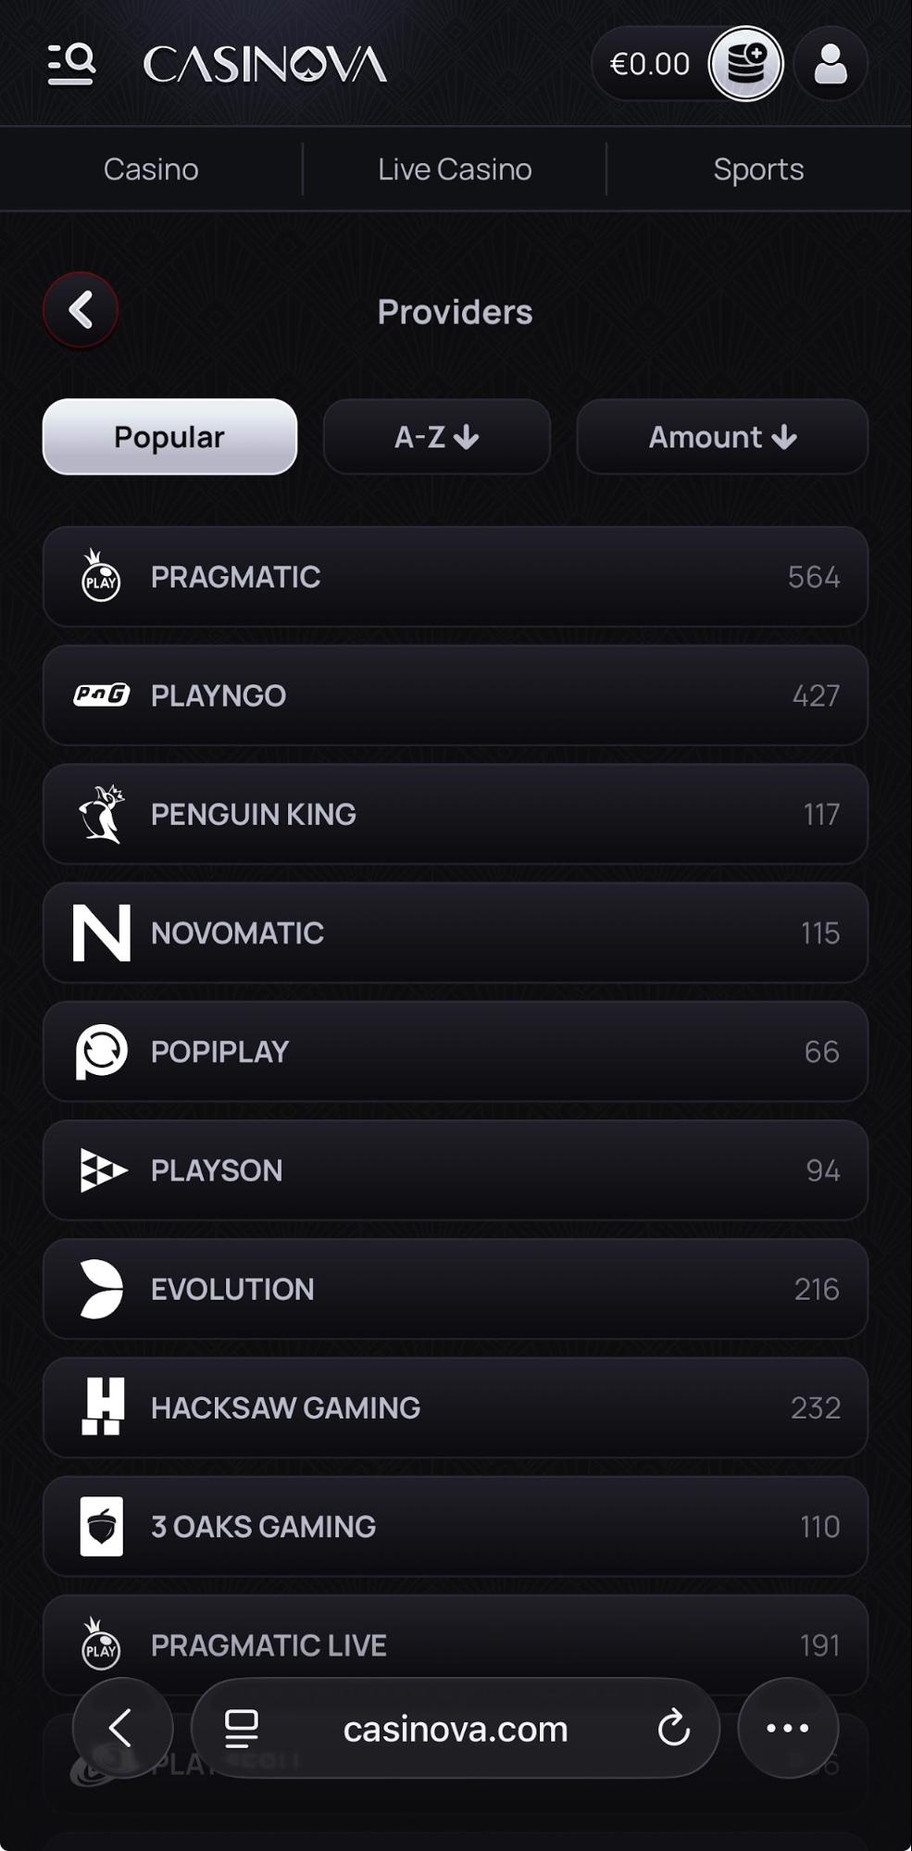Open the Pragmatic provider row

point(455,577)
